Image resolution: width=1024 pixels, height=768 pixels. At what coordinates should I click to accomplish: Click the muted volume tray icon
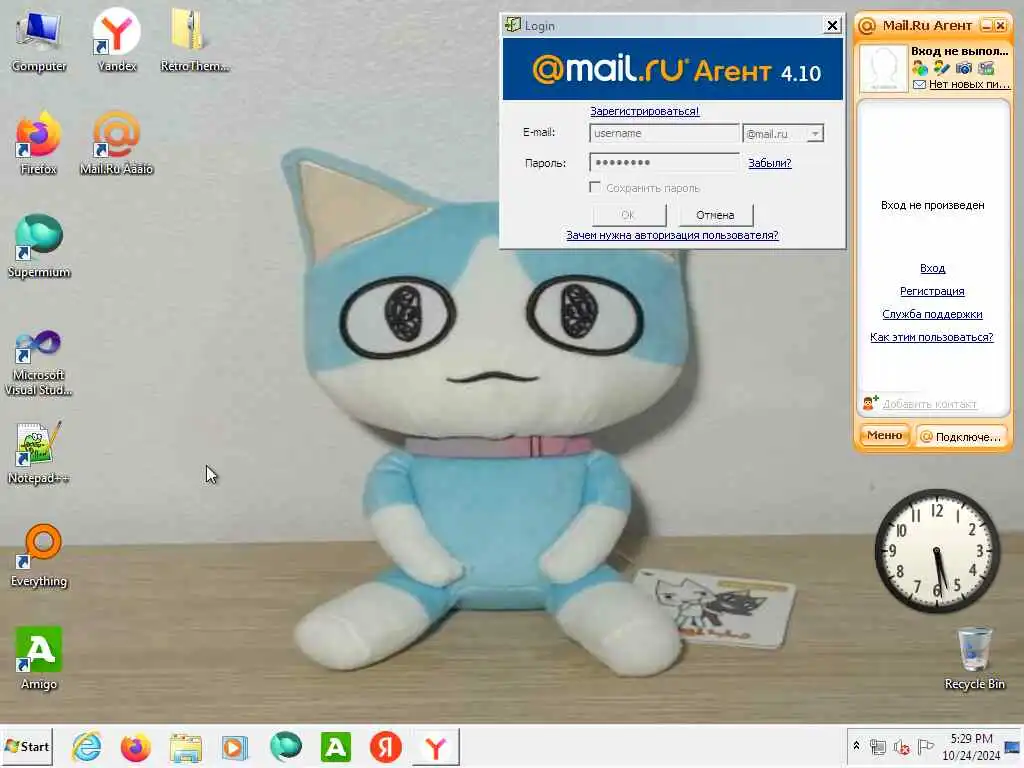[x=902, y=746]
